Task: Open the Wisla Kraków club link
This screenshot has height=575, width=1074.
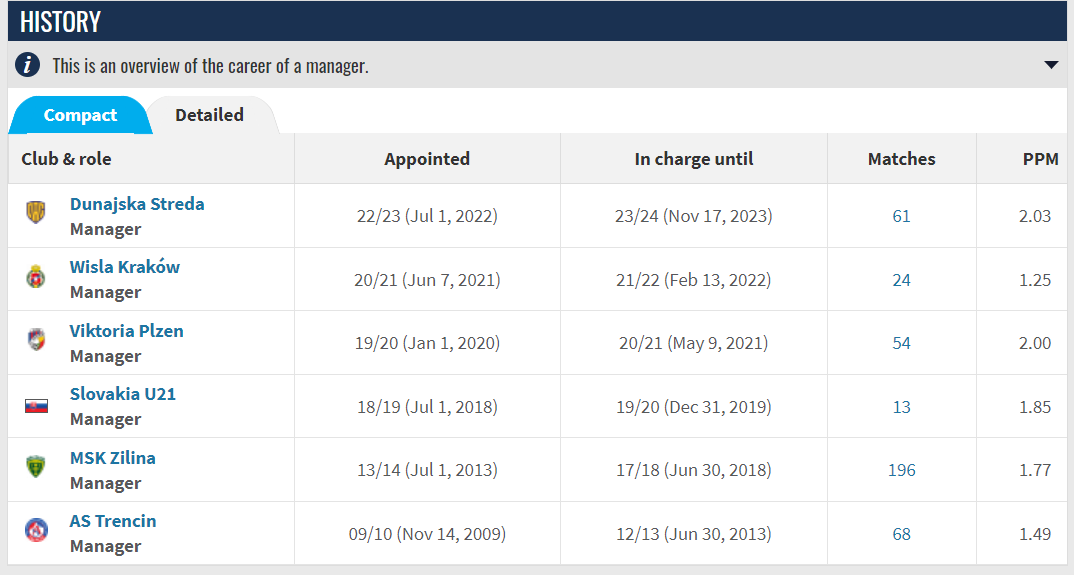Action: (x=125, y=267)
